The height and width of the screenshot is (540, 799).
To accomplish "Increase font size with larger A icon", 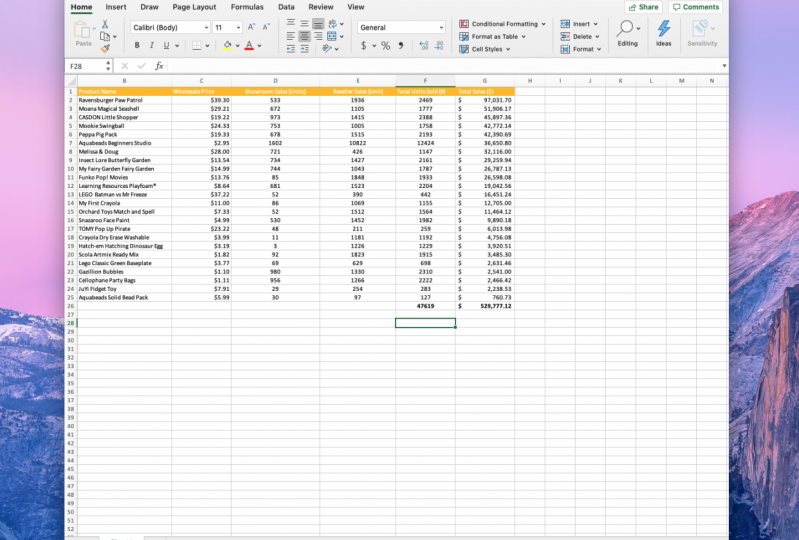I will pyautogui.click(x=251, y=27).
